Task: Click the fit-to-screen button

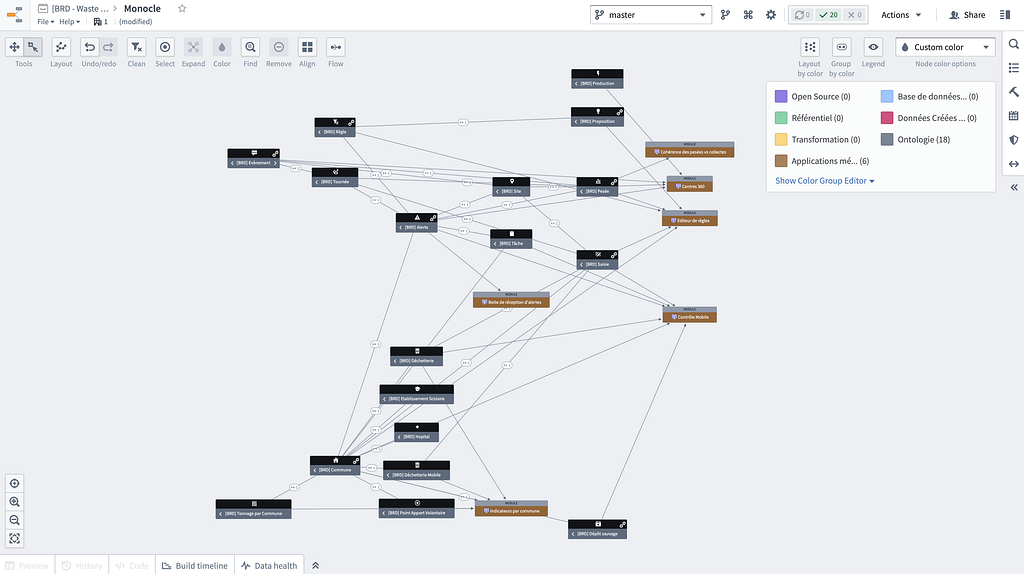Action: point(14,539)
